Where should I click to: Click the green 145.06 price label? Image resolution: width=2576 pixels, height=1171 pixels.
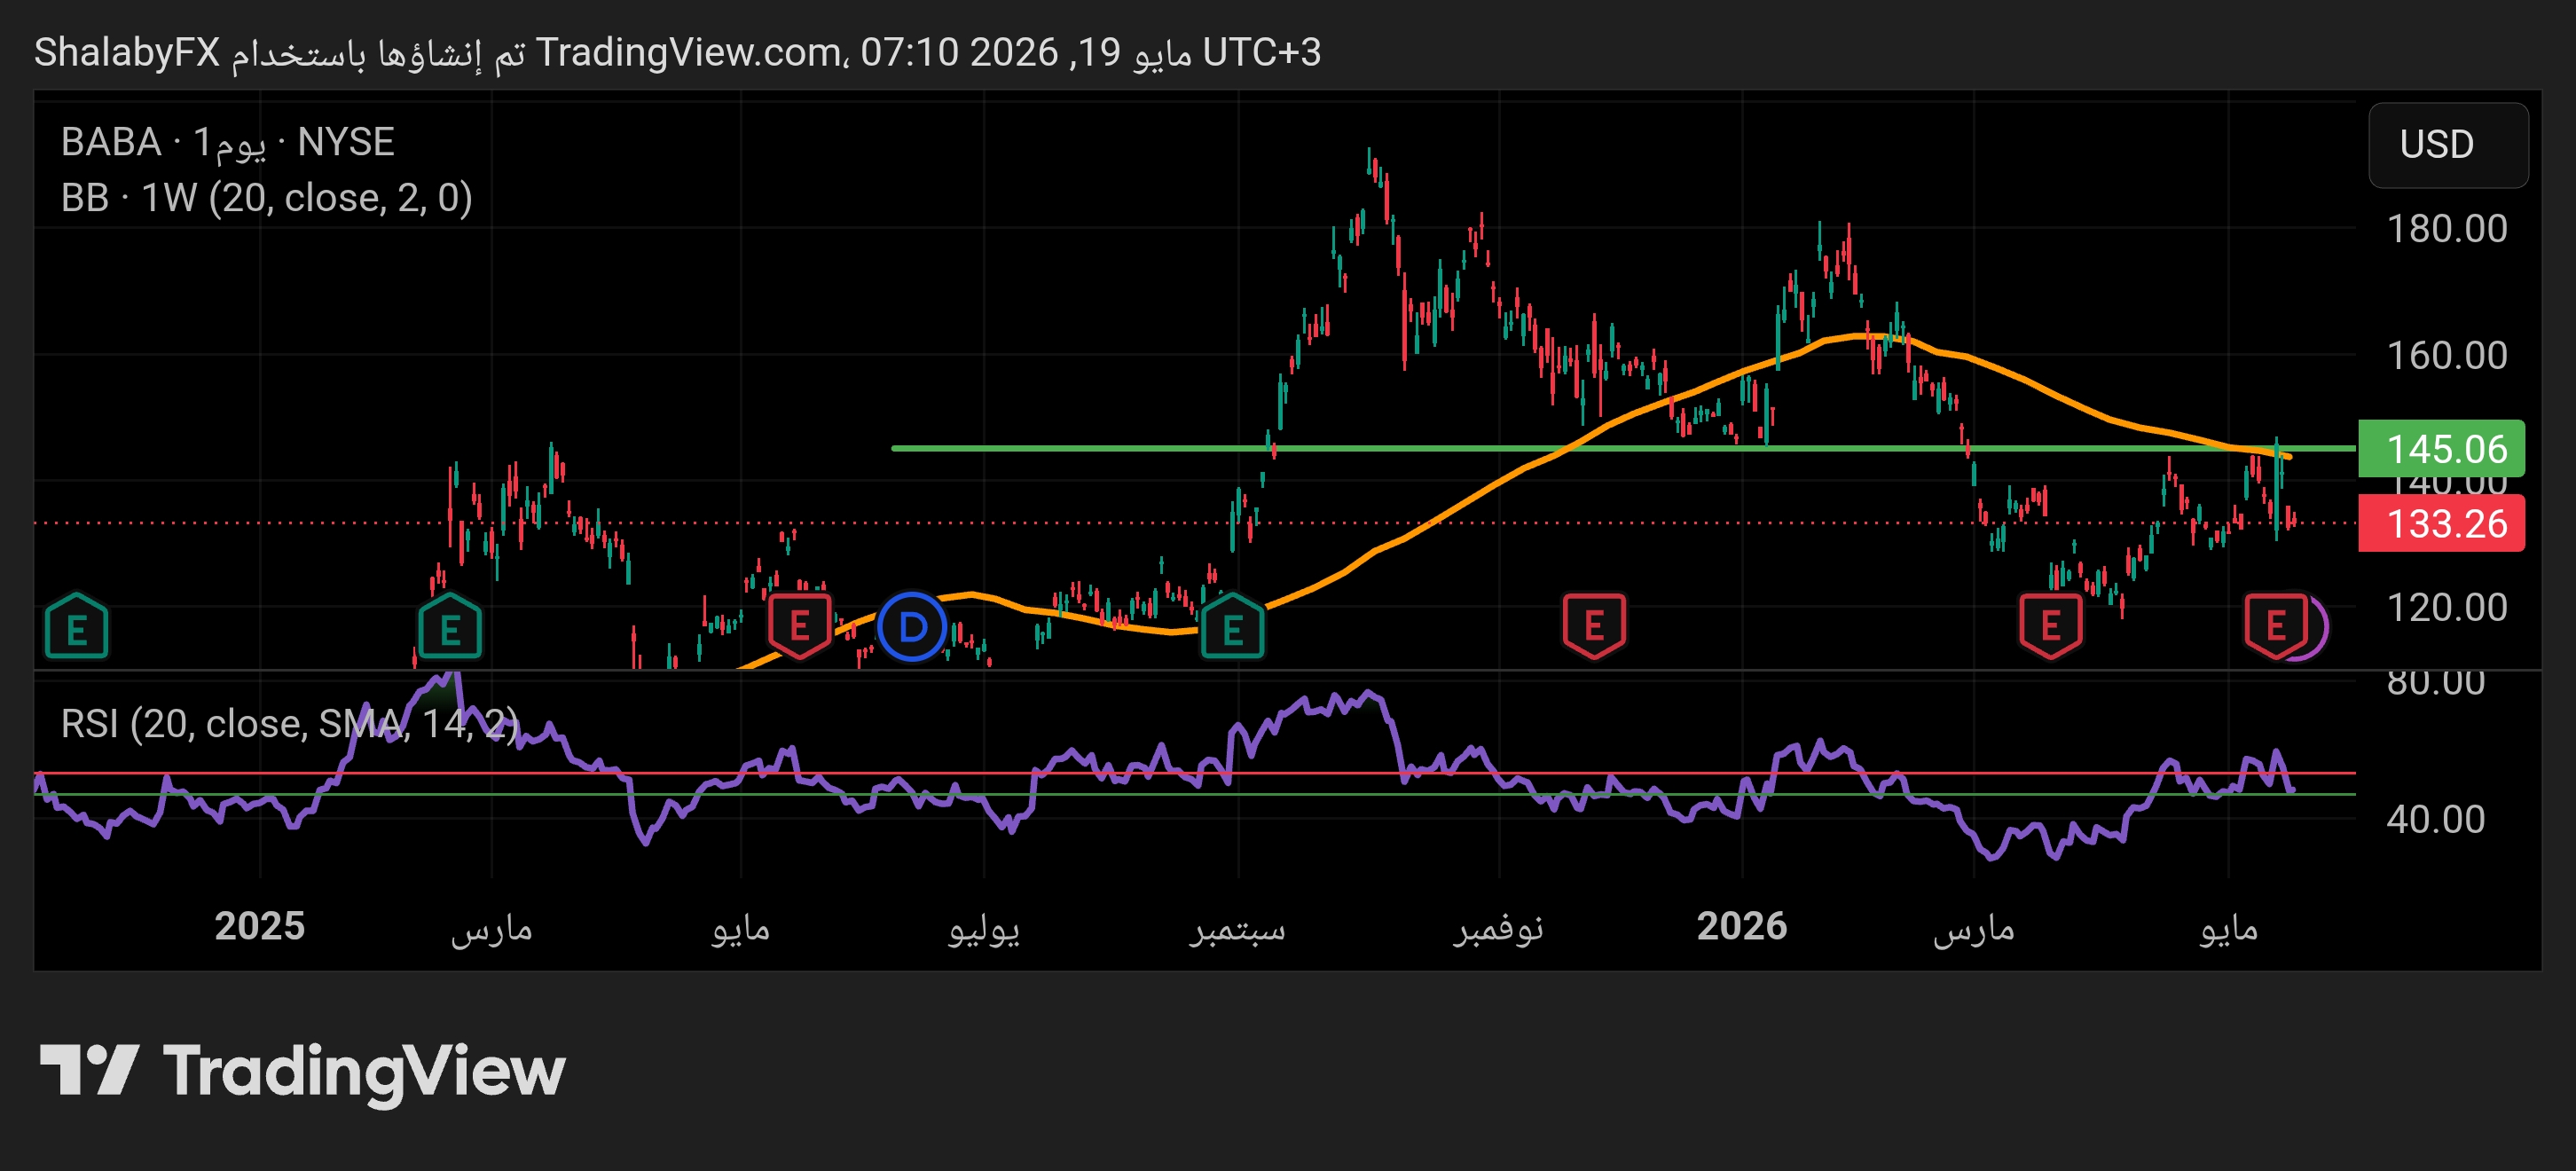tap(2441, 449)
